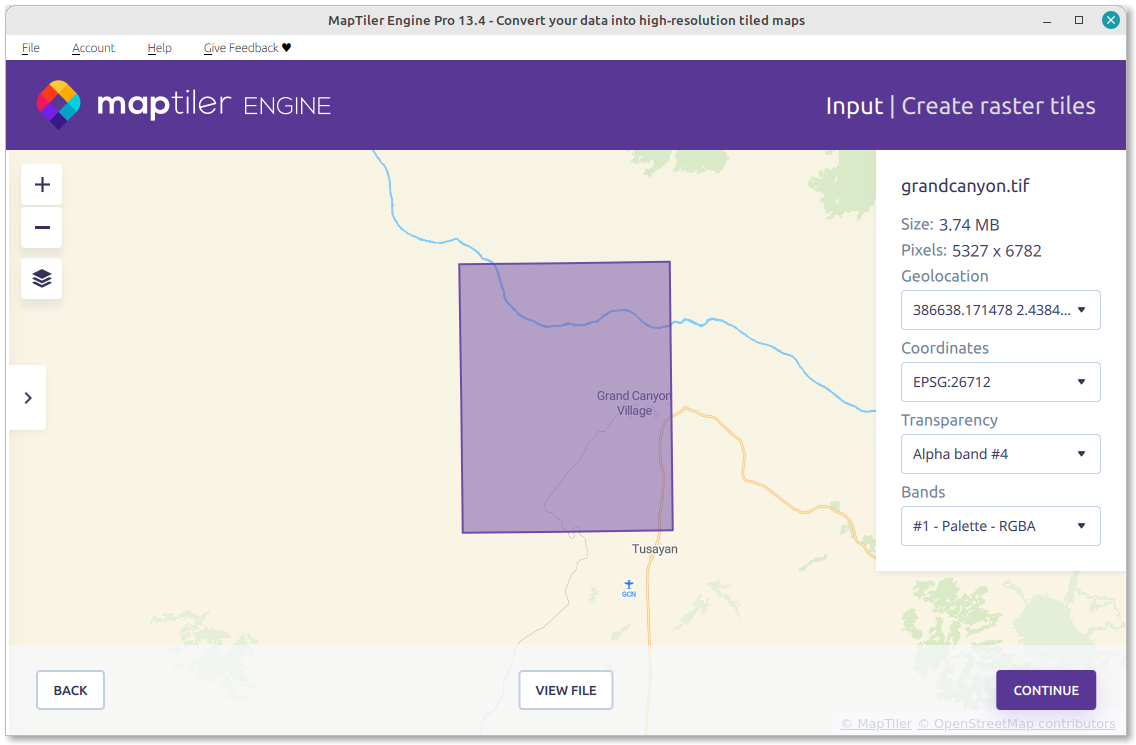
Task: Zoom out on the map
Action: coord(42,228)
